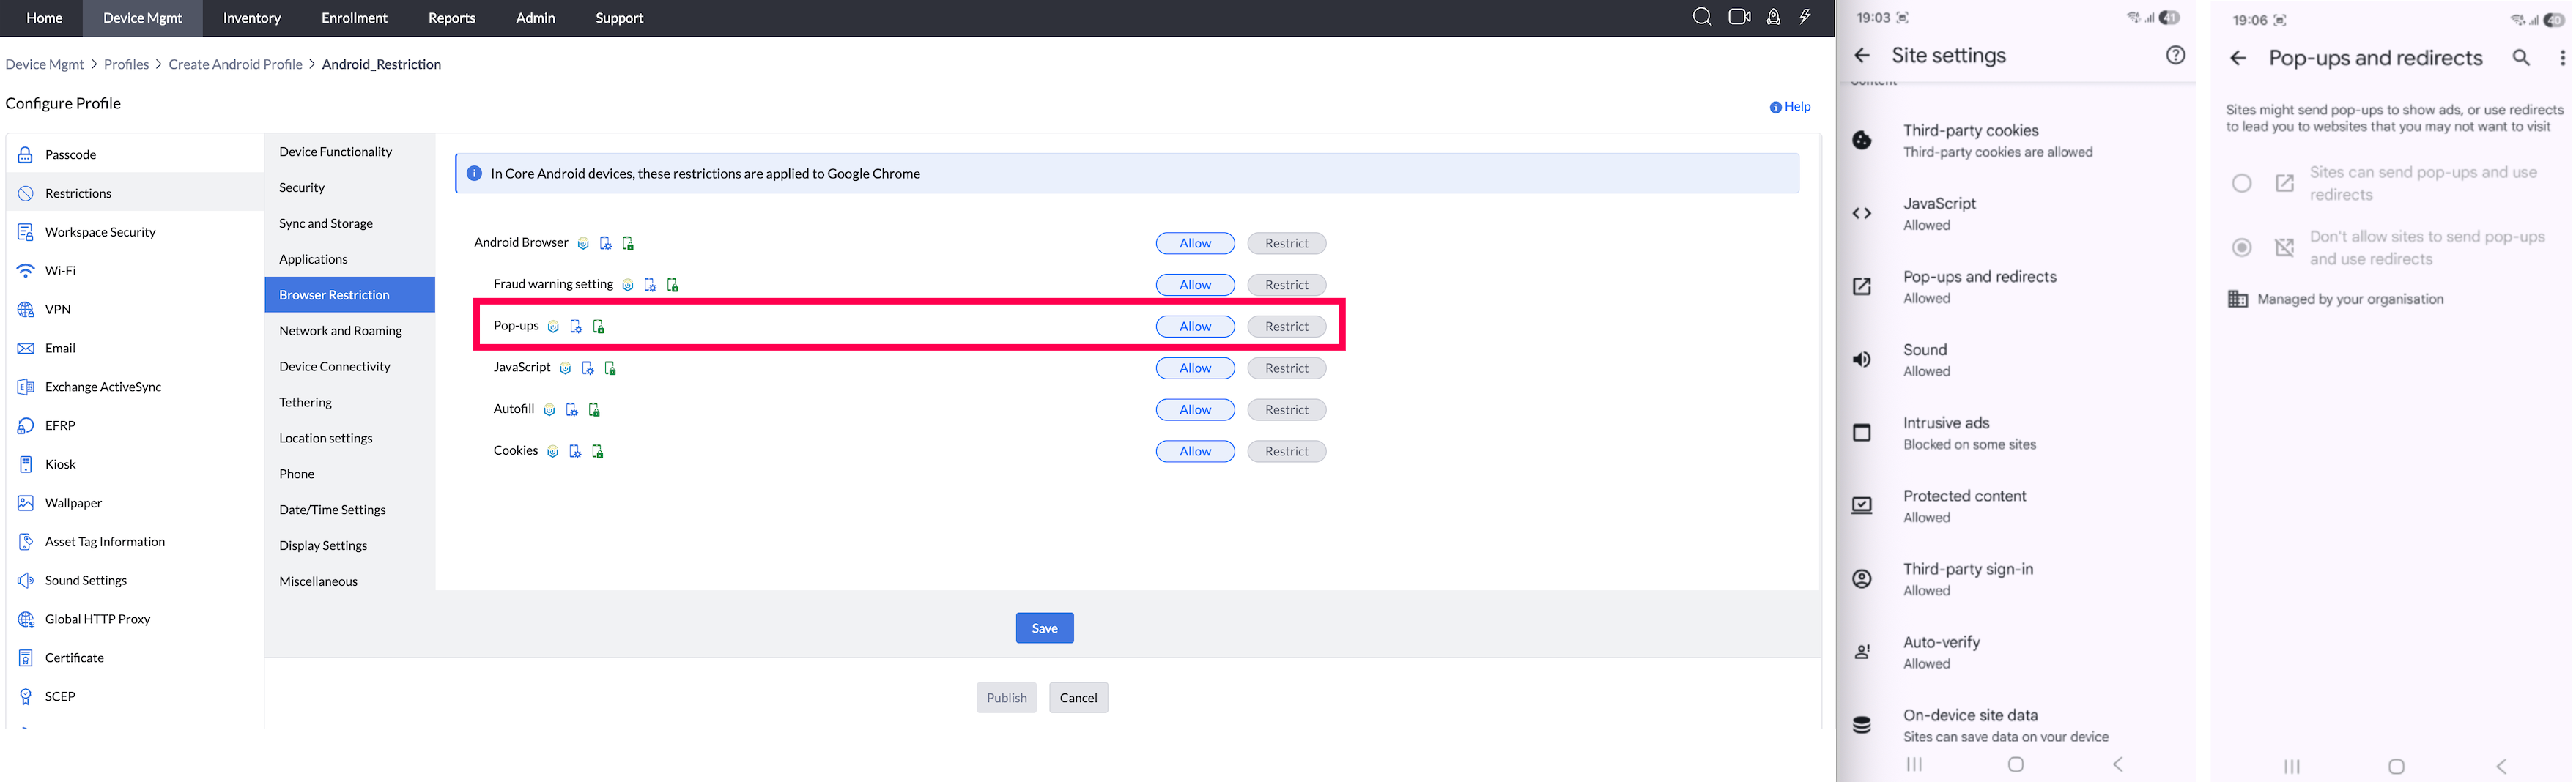Open Auto-verify site setting
This screenshot has width=2576, height=782.
click(x=2016, y=652)
